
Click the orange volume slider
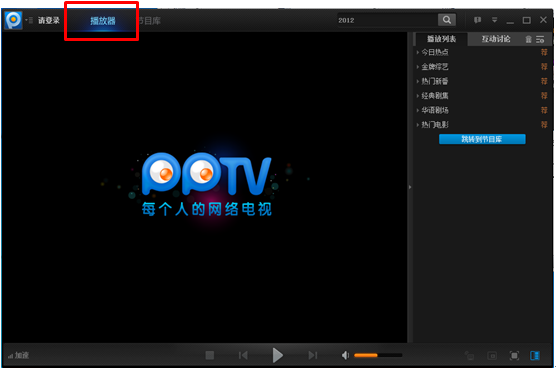click(378, 355)
